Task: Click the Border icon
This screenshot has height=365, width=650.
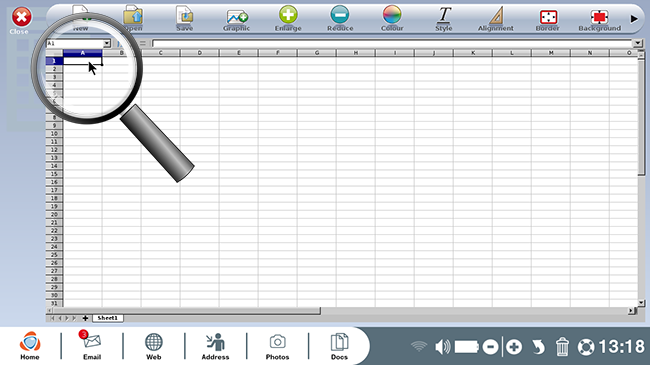Action: [548, 17]
